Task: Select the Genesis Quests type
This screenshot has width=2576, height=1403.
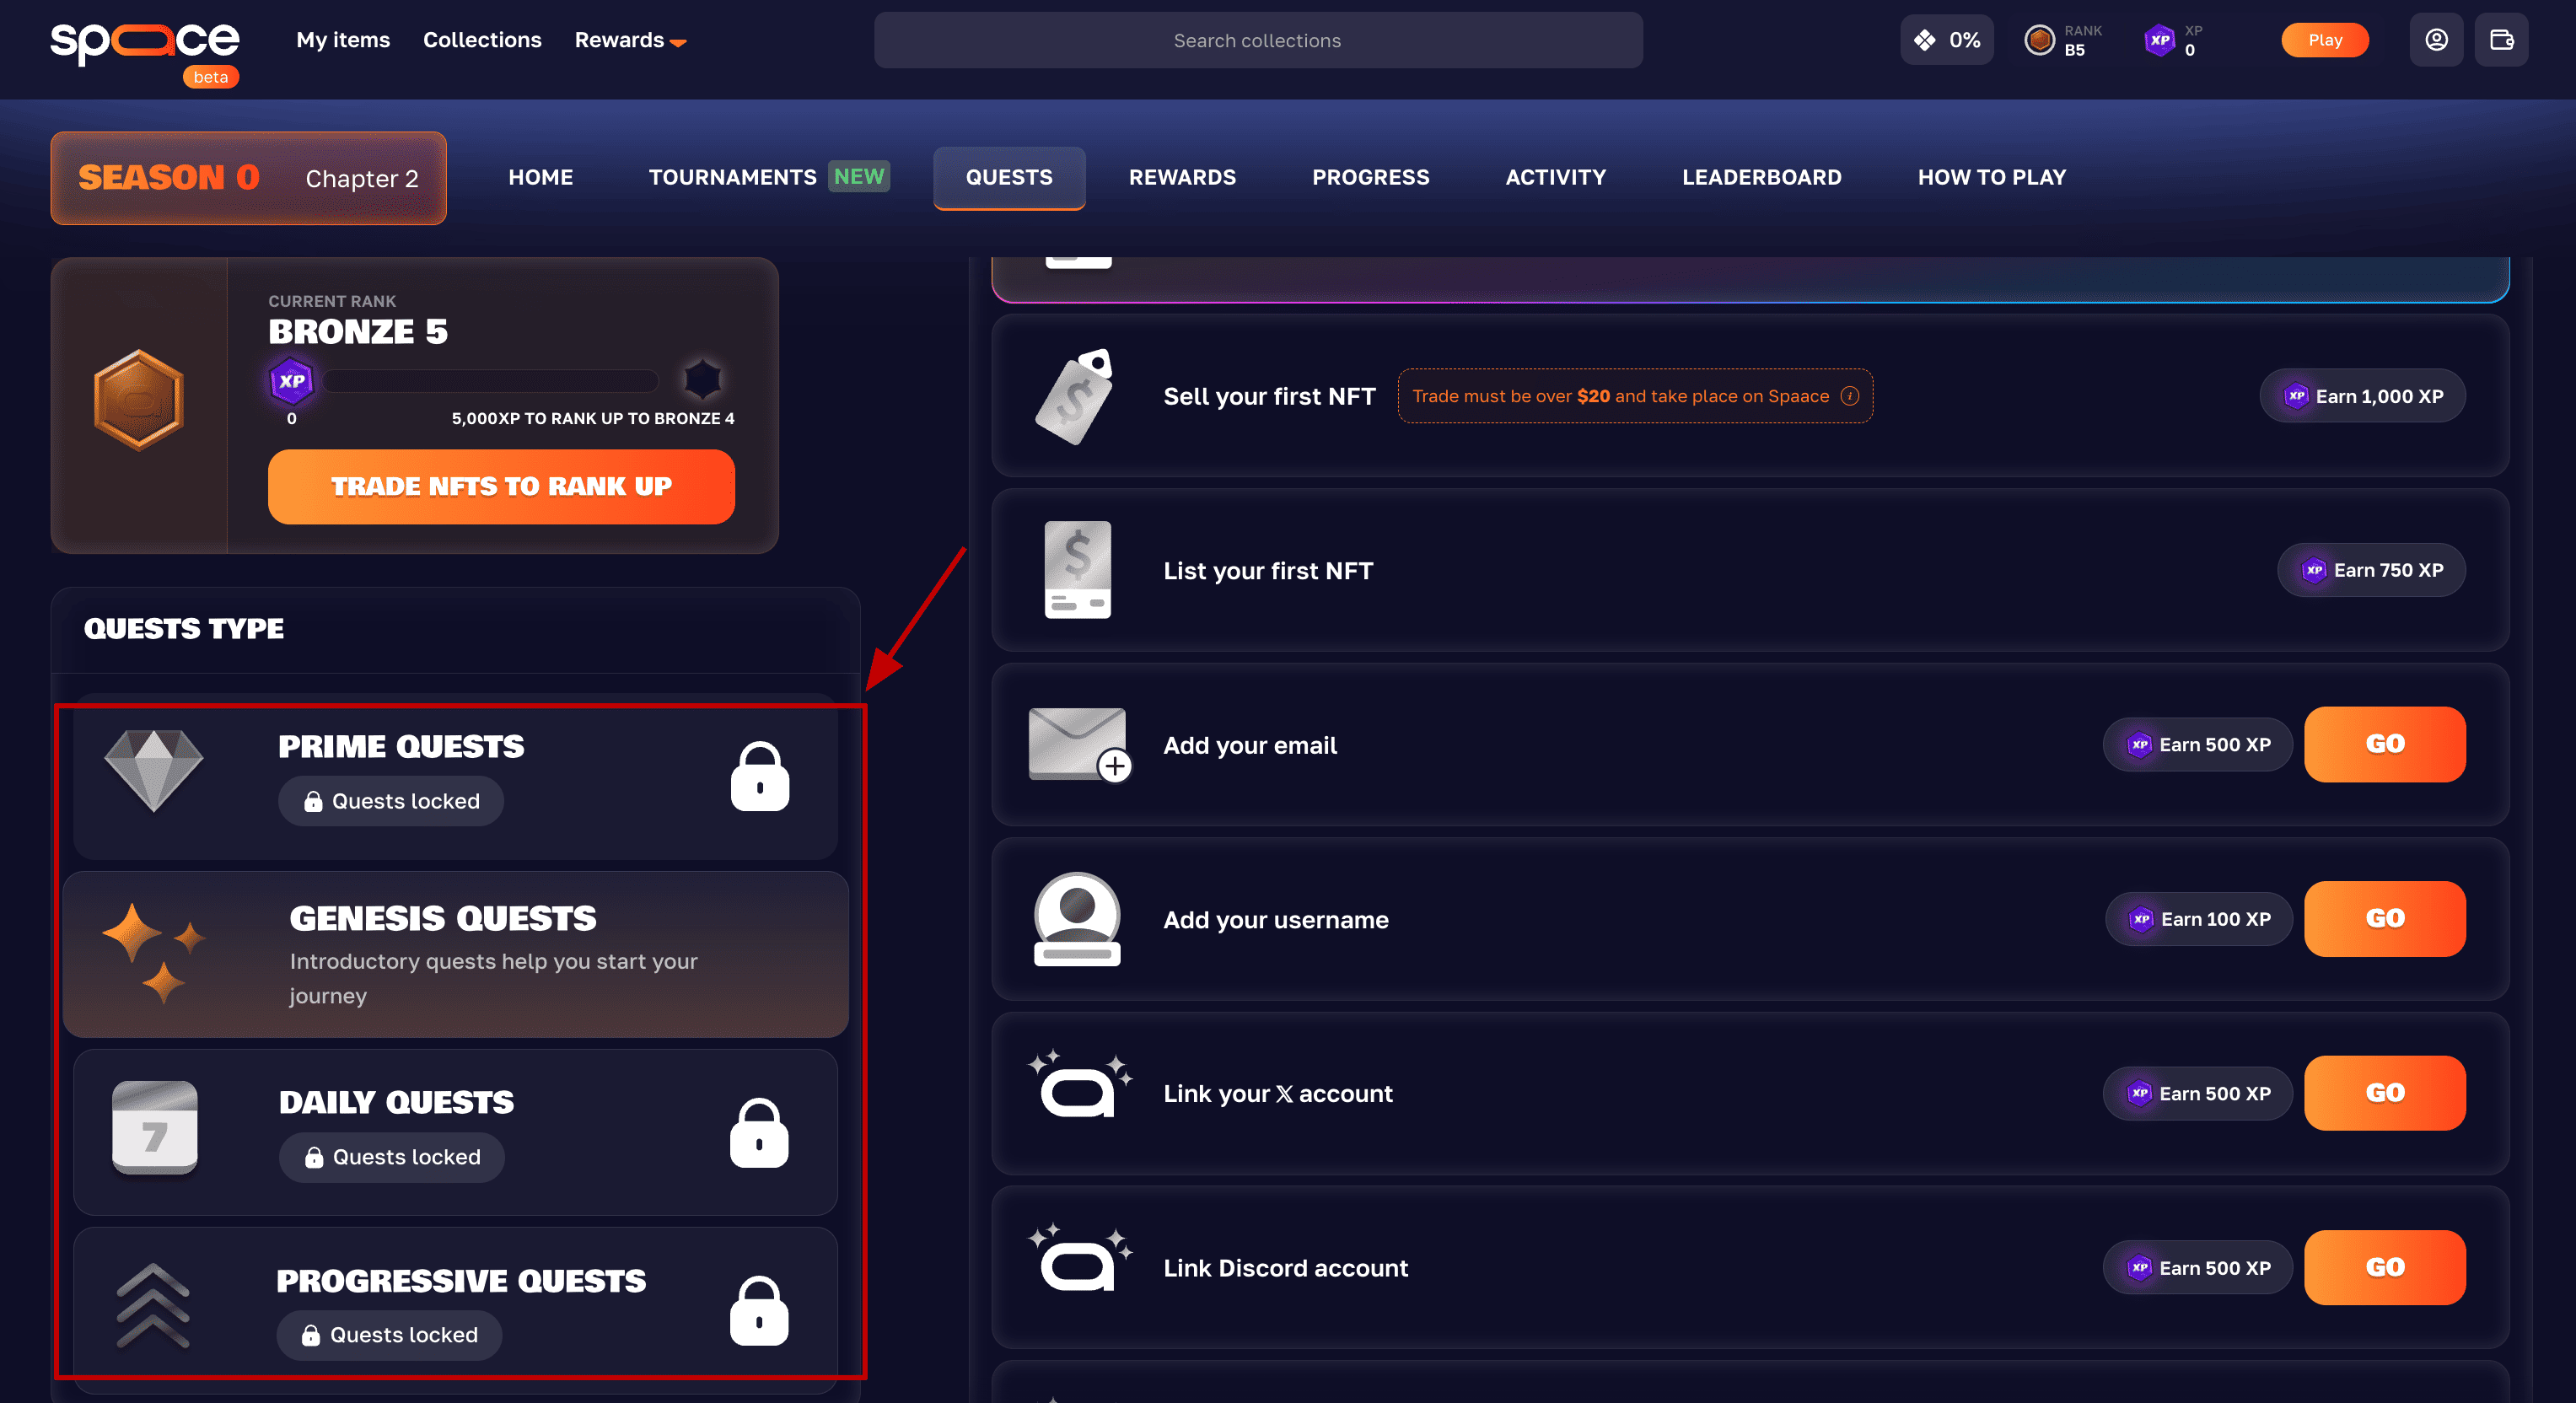Action: (455, 954)
